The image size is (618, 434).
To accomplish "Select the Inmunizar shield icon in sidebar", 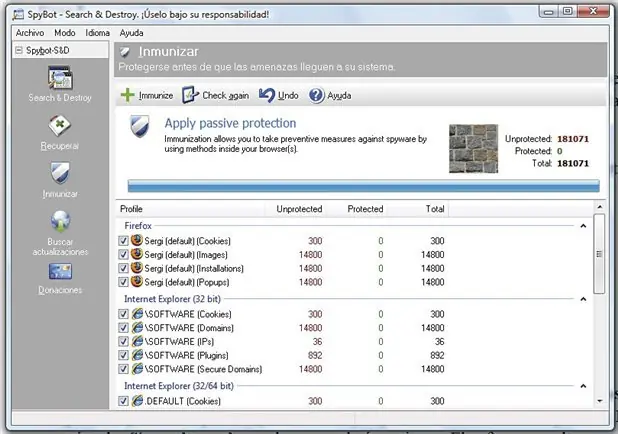I will 60,172.
